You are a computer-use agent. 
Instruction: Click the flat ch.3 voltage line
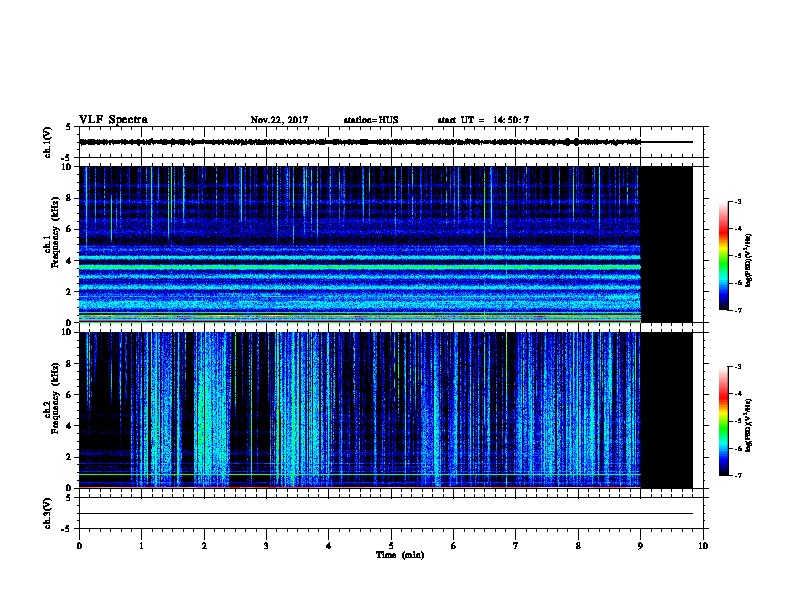[386, 514]
